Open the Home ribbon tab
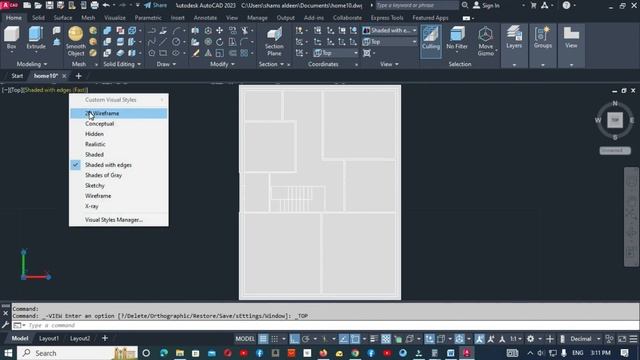640x360 pixels. coord(13,18)
